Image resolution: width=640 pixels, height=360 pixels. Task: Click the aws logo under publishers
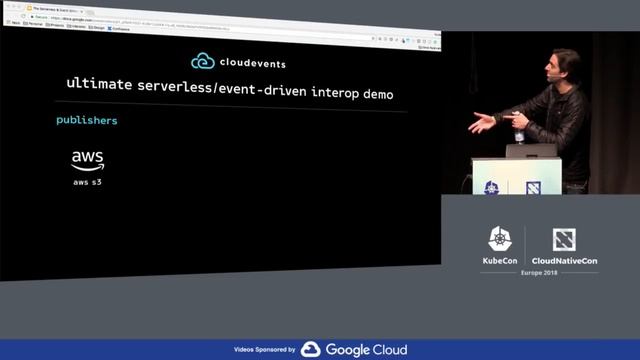point(88,161)
